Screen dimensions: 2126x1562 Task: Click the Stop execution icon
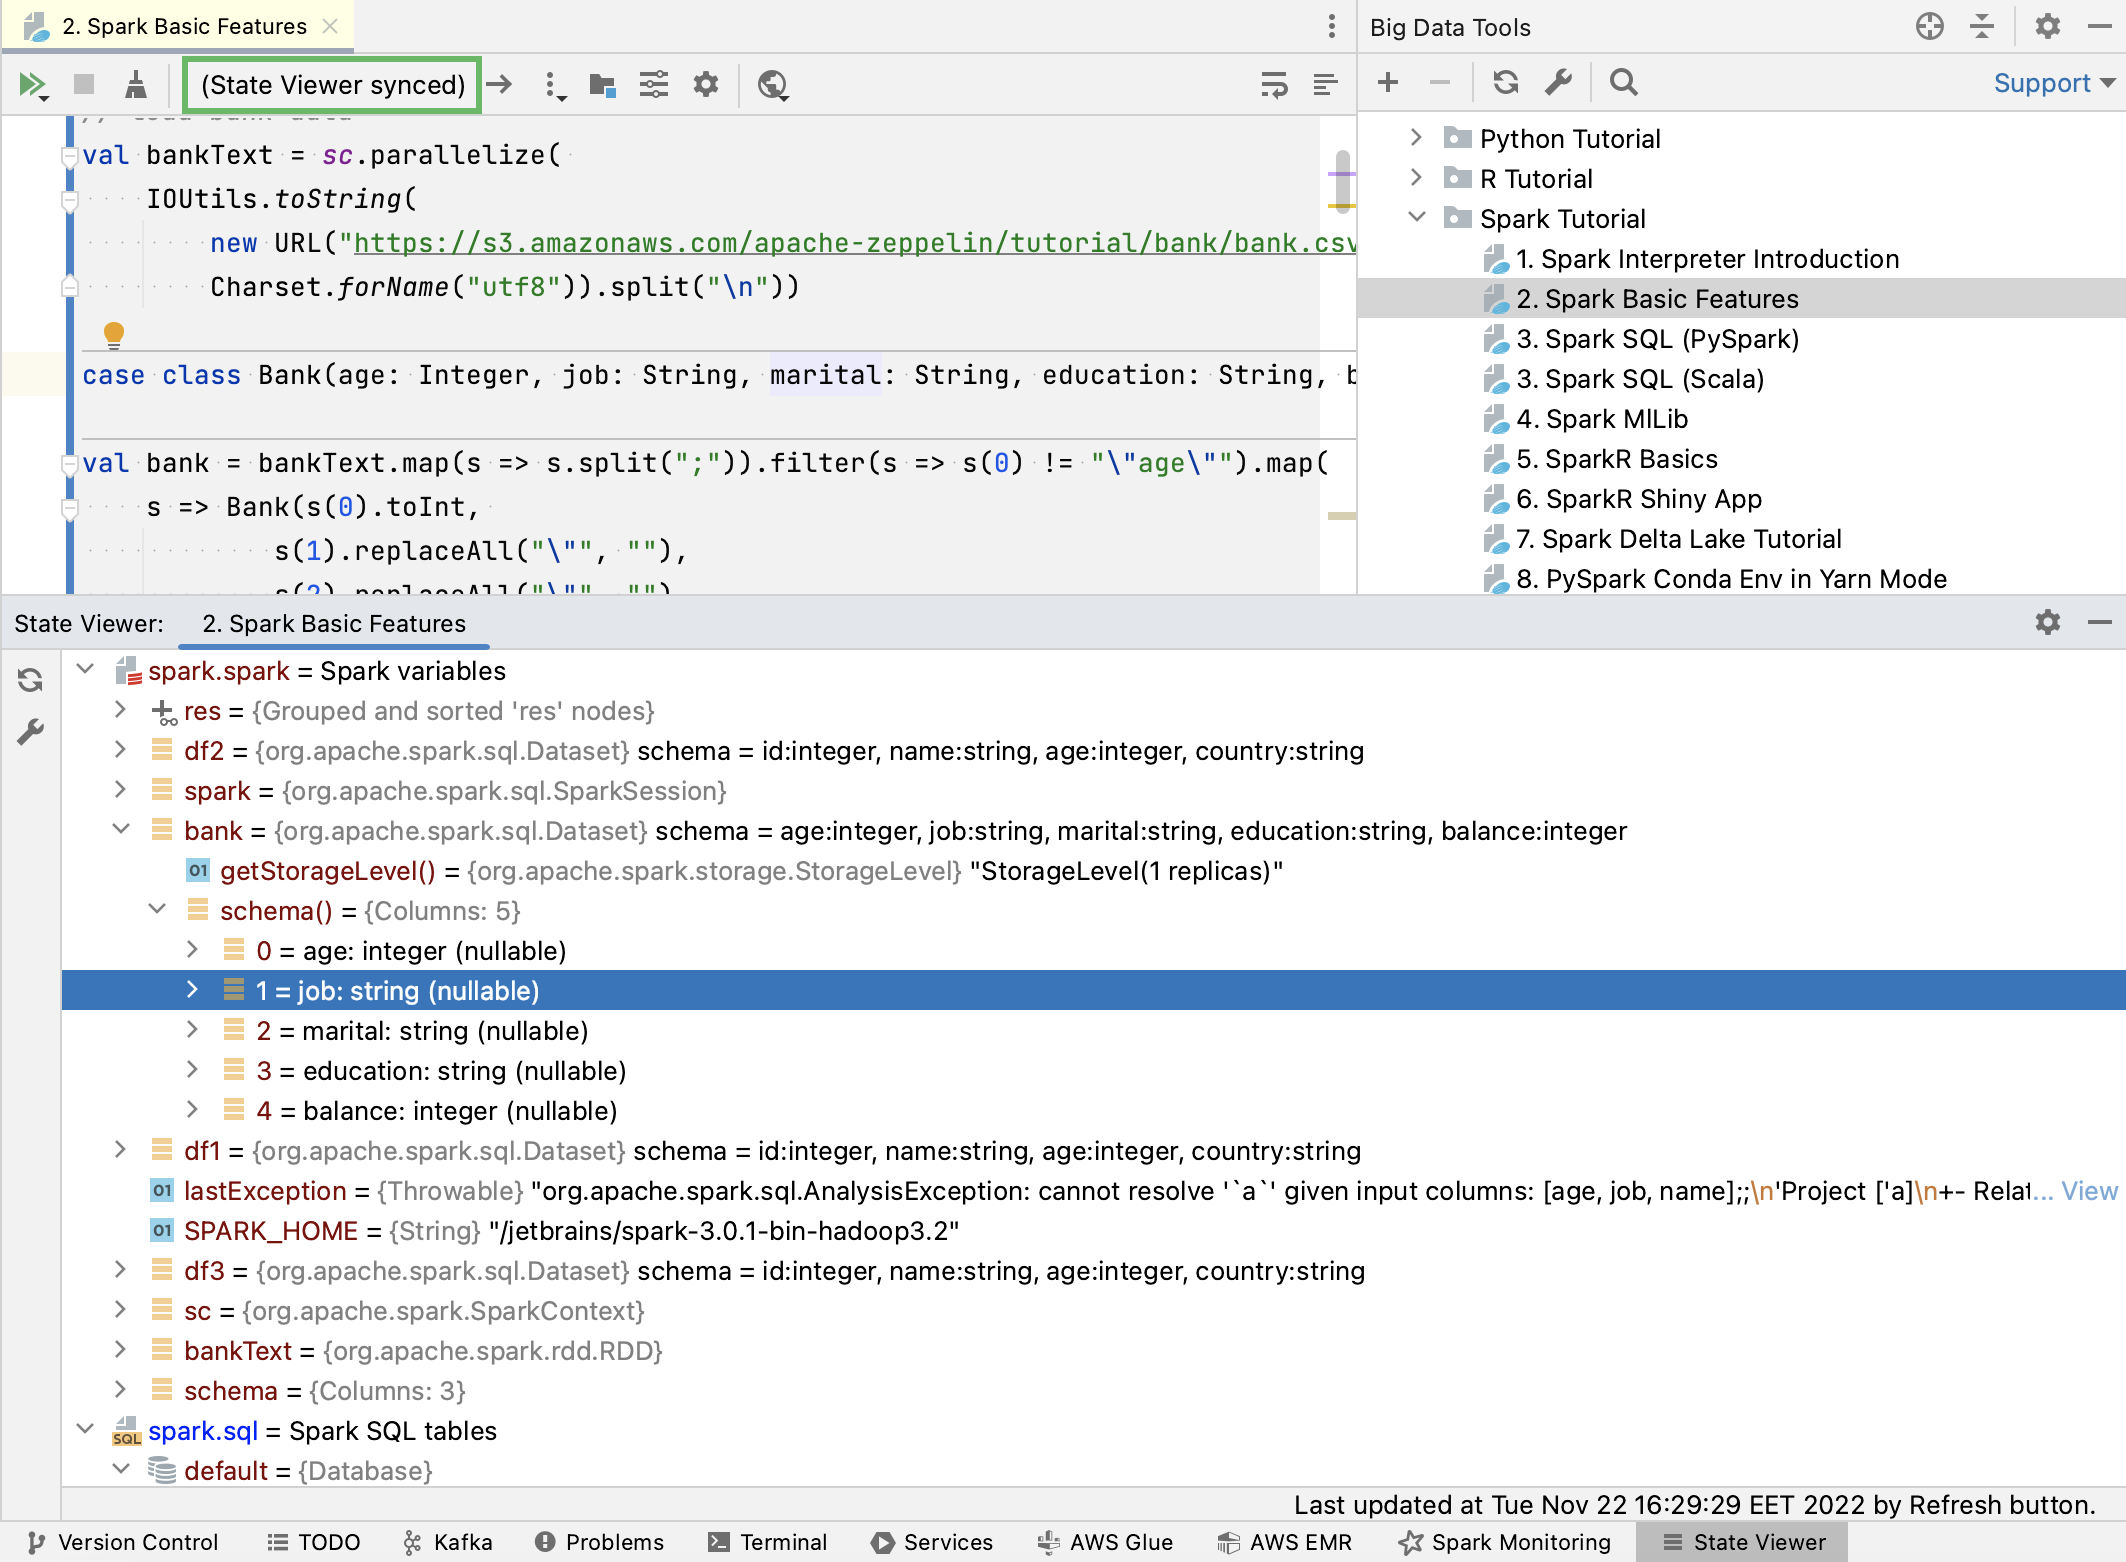click(x=83, y=84)
